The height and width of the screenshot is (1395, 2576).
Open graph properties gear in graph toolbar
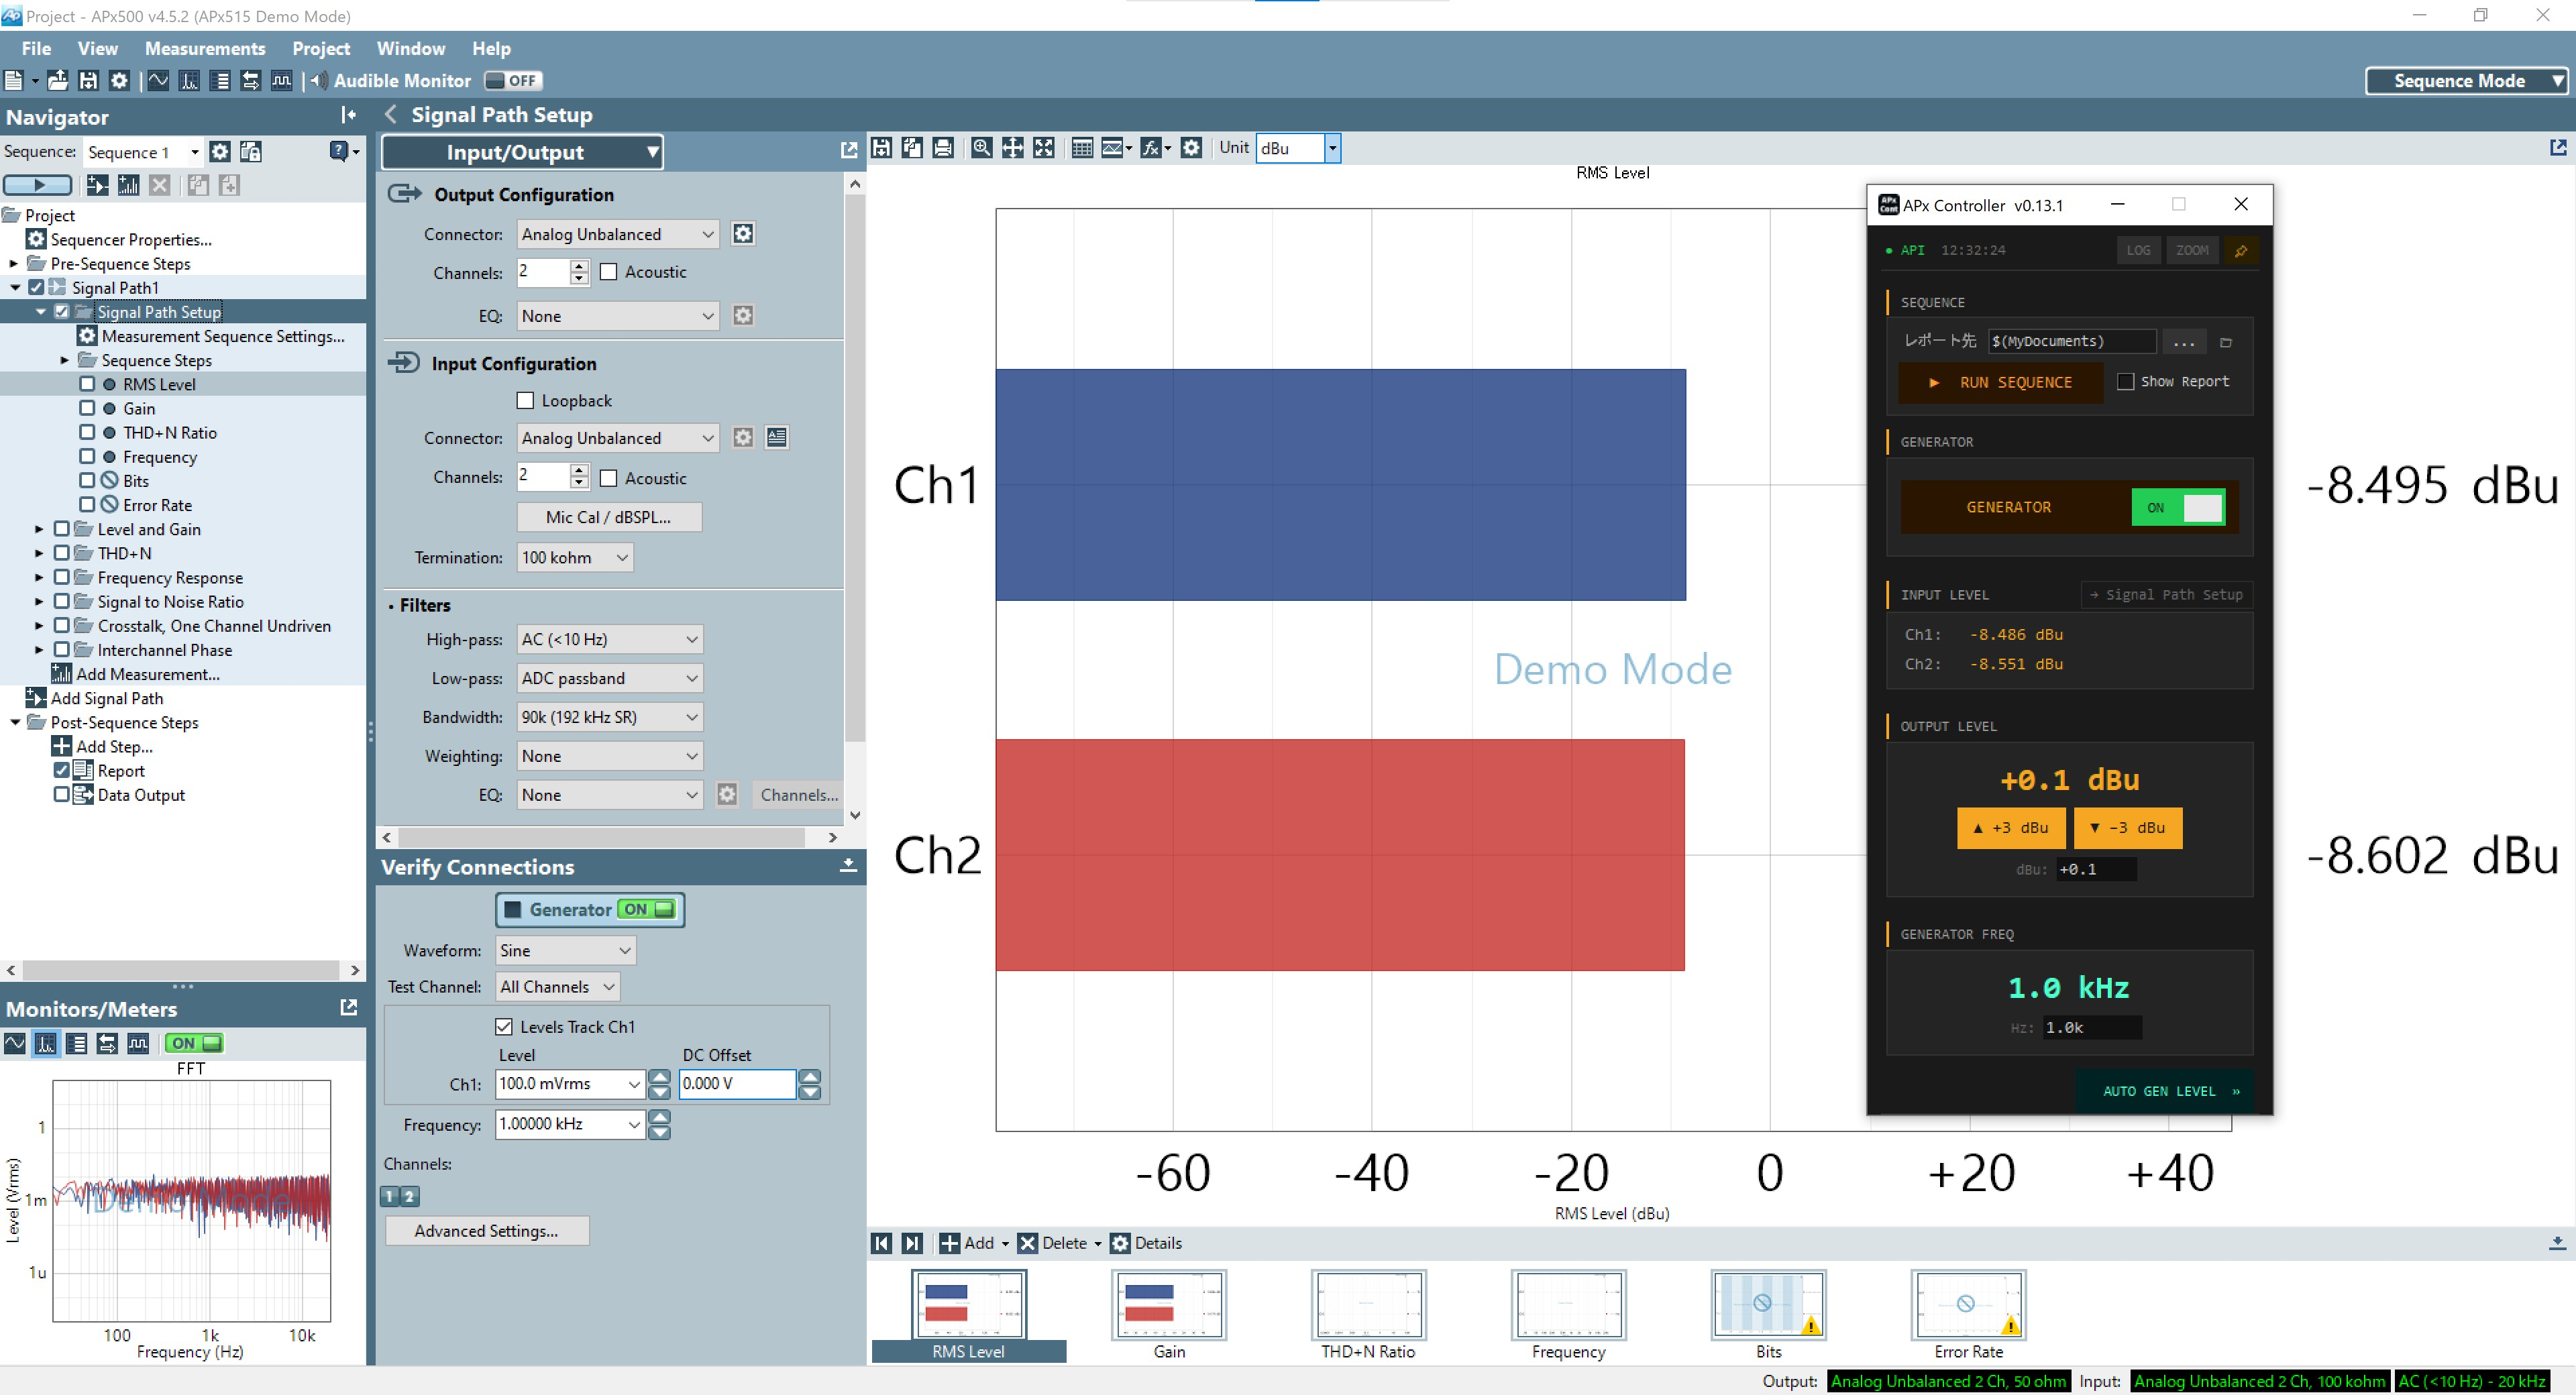[x=1191, y=148]
